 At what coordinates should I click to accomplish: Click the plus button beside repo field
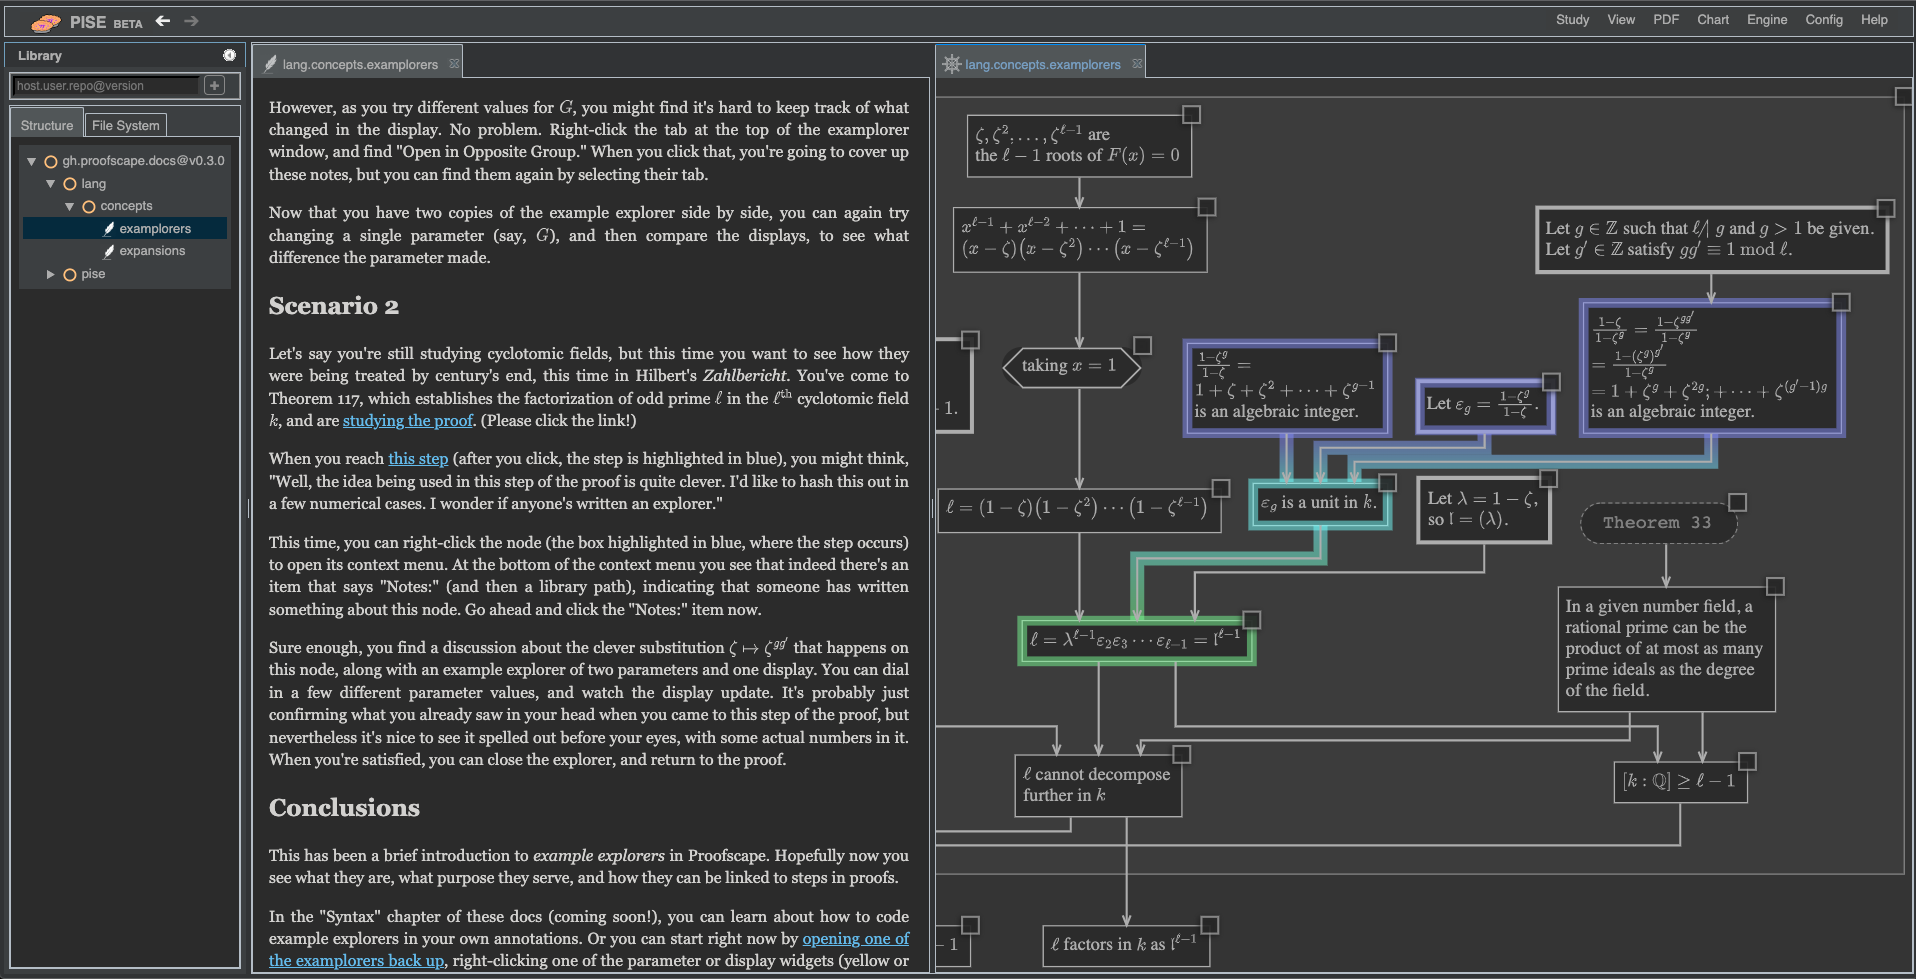[x=215, y=86]
